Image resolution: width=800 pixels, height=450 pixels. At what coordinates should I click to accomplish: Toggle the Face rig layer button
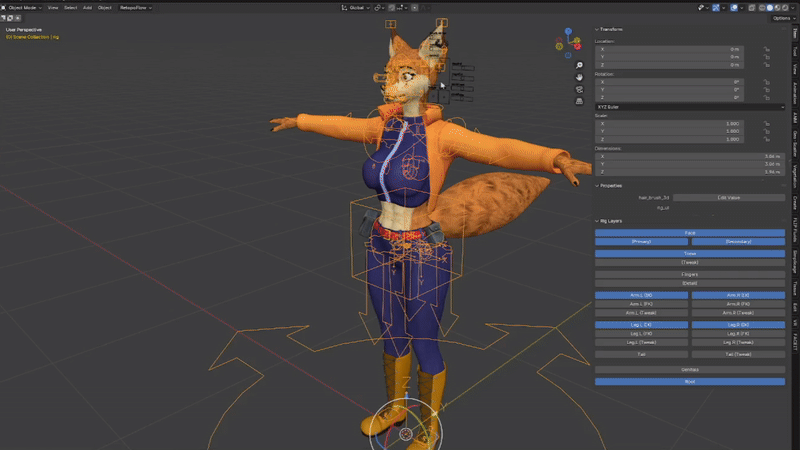[x=690, y=233]
